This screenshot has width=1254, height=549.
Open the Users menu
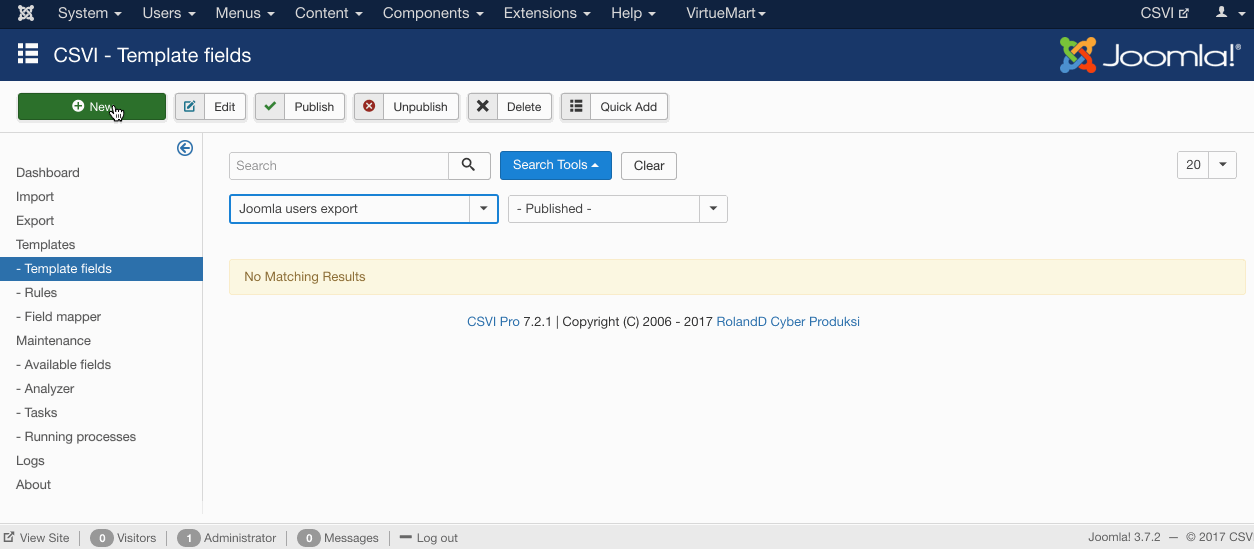click(168, 13)
